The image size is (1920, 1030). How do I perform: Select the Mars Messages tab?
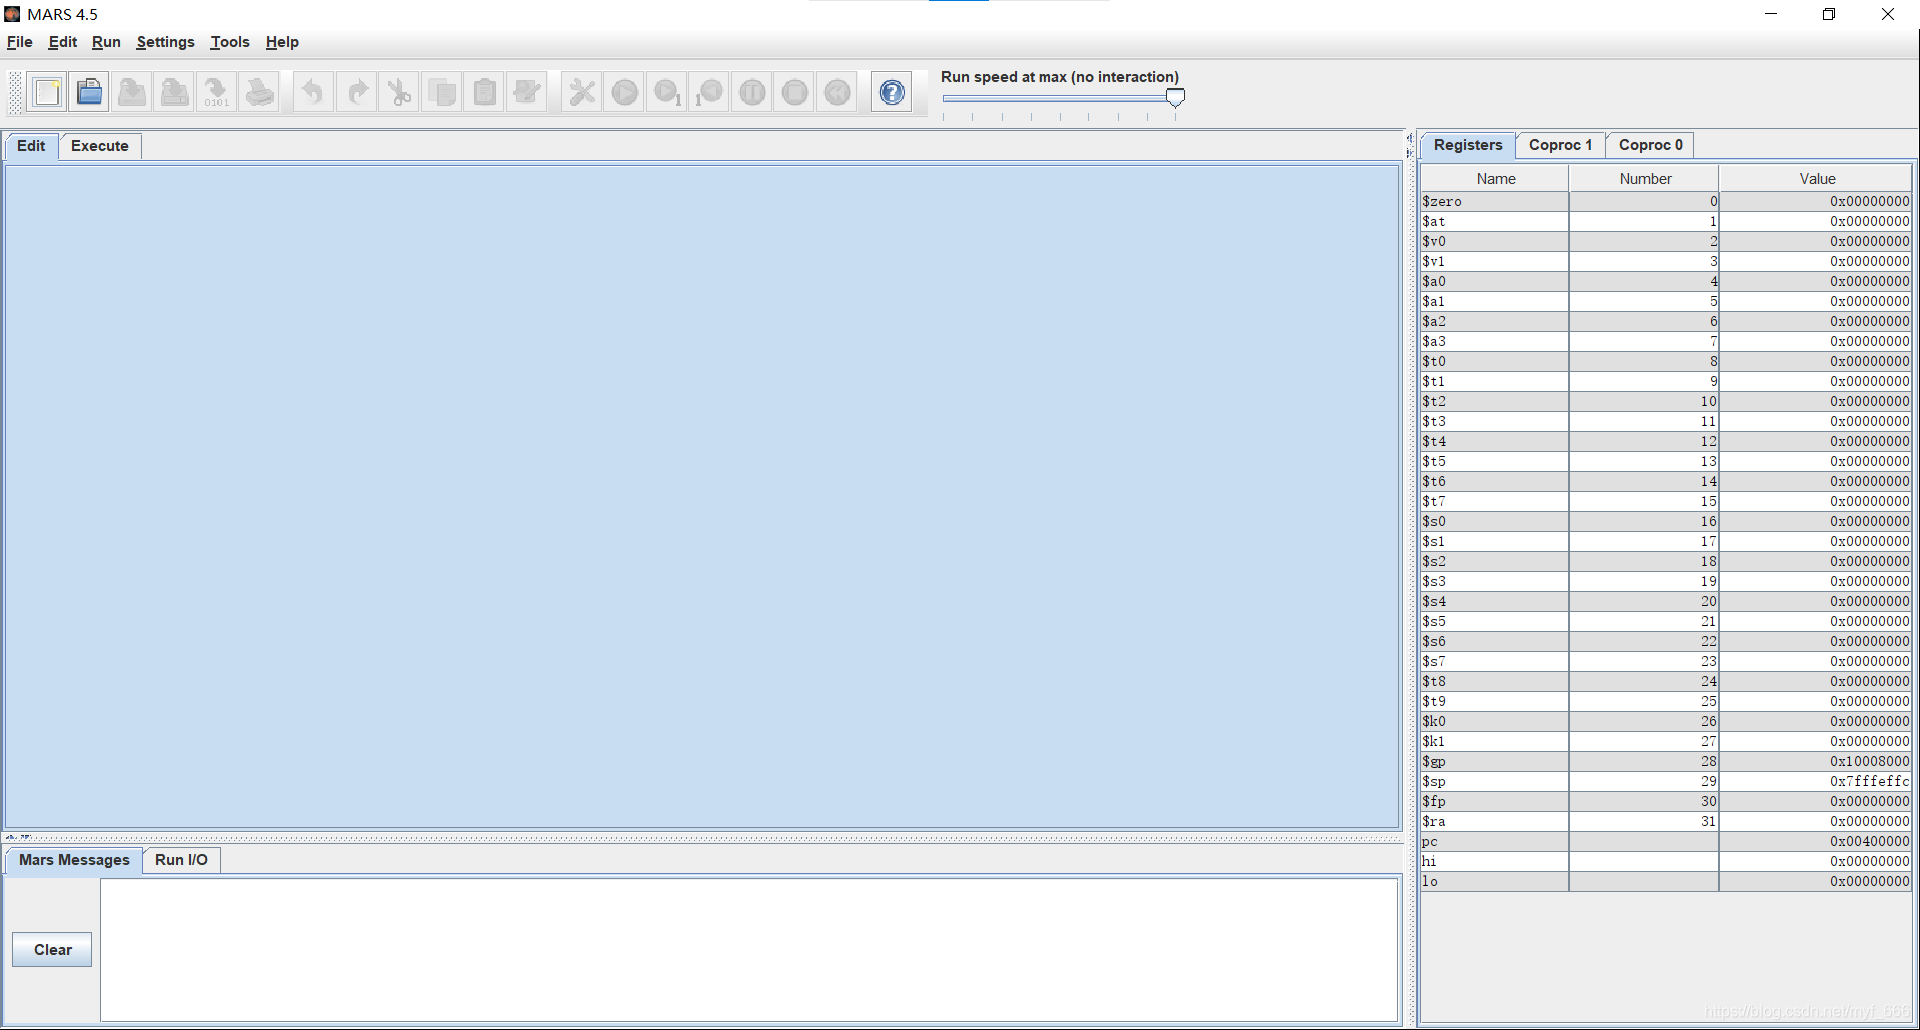74,860
